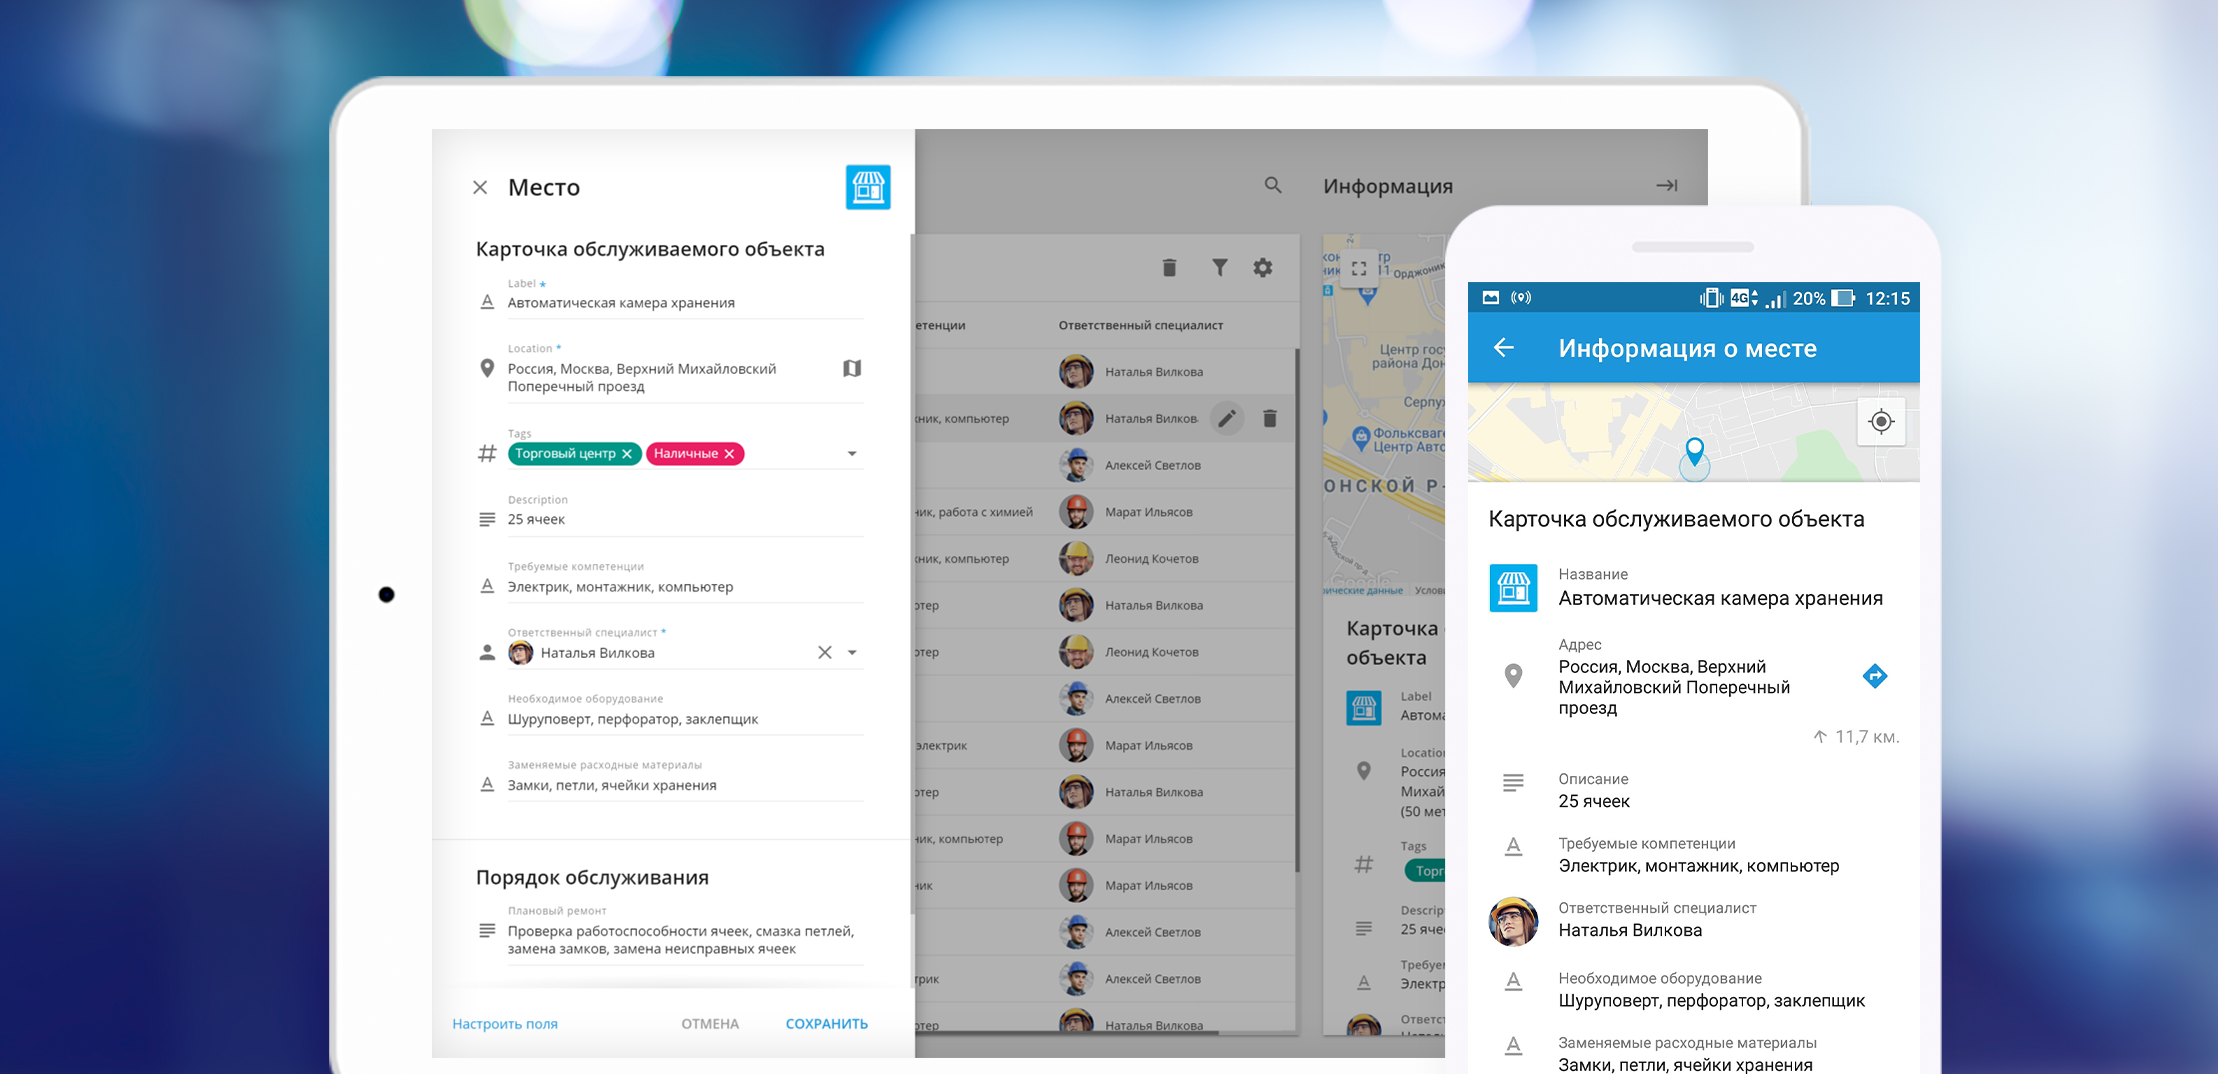This screenshot has height=1074, width=2218.
Task: Edit the Label field Автоматическая камера хранения
Action: click(x=685, y=303)
